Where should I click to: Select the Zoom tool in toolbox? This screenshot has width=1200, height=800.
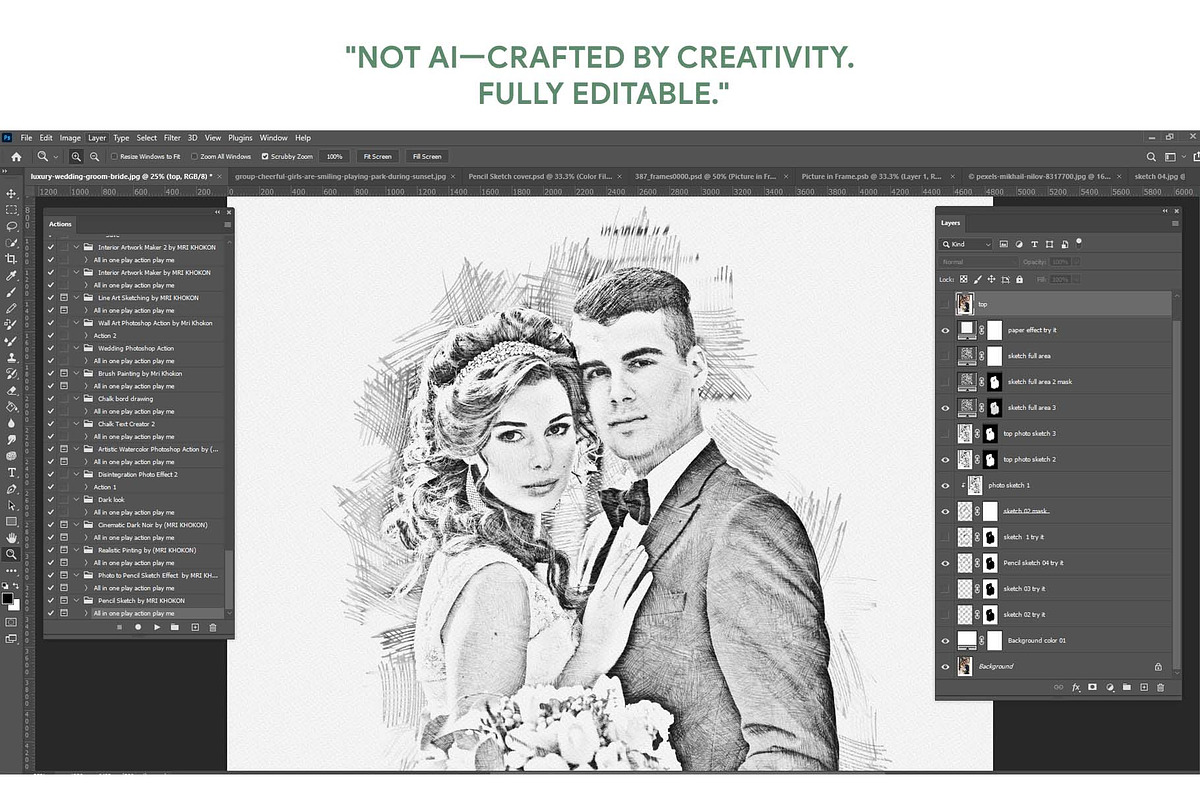tap(12, 554)
